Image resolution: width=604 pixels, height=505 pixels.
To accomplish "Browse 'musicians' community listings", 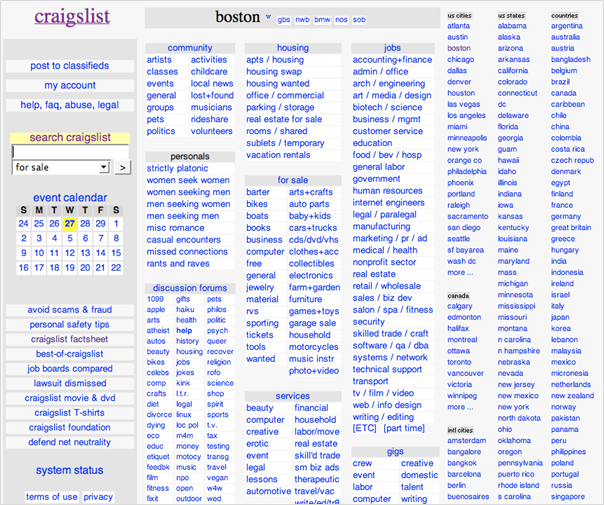I will pyautogui.click(x=211, y=107).
